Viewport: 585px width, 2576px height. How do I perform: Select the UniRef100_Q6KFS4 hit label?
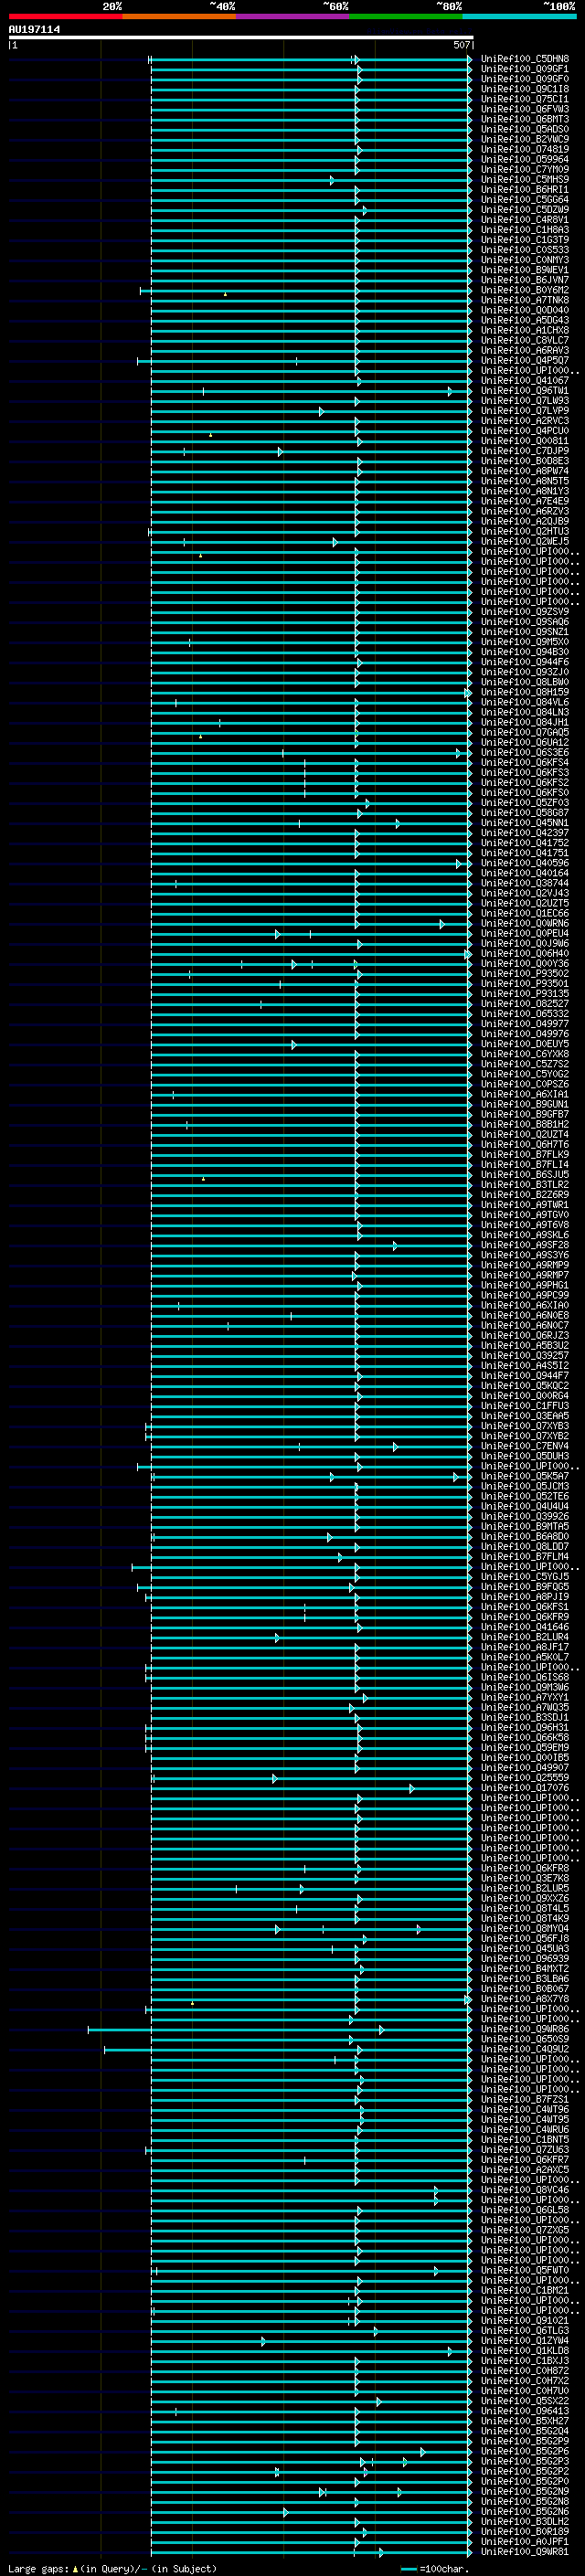(524, 763)
